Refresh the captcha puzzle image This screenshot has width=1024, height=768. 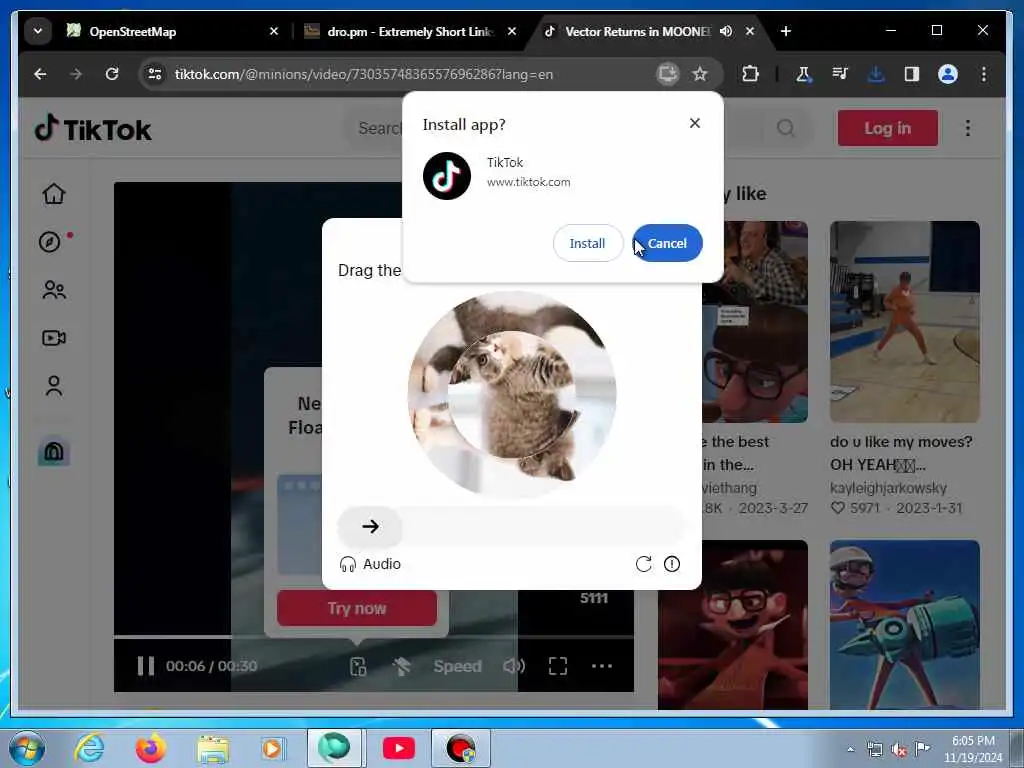(x=643, y=564)
